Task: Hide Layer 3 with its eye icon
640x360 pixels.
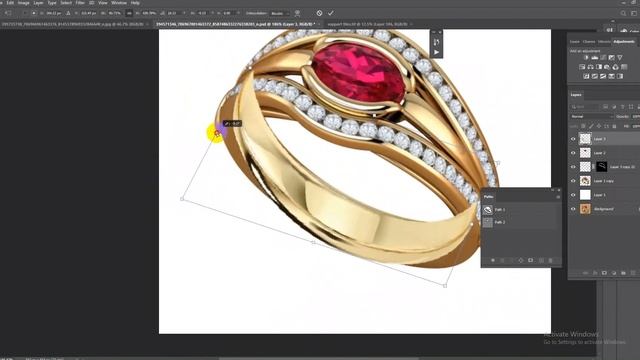Action: pyautogui.click(x=573, y=139)
